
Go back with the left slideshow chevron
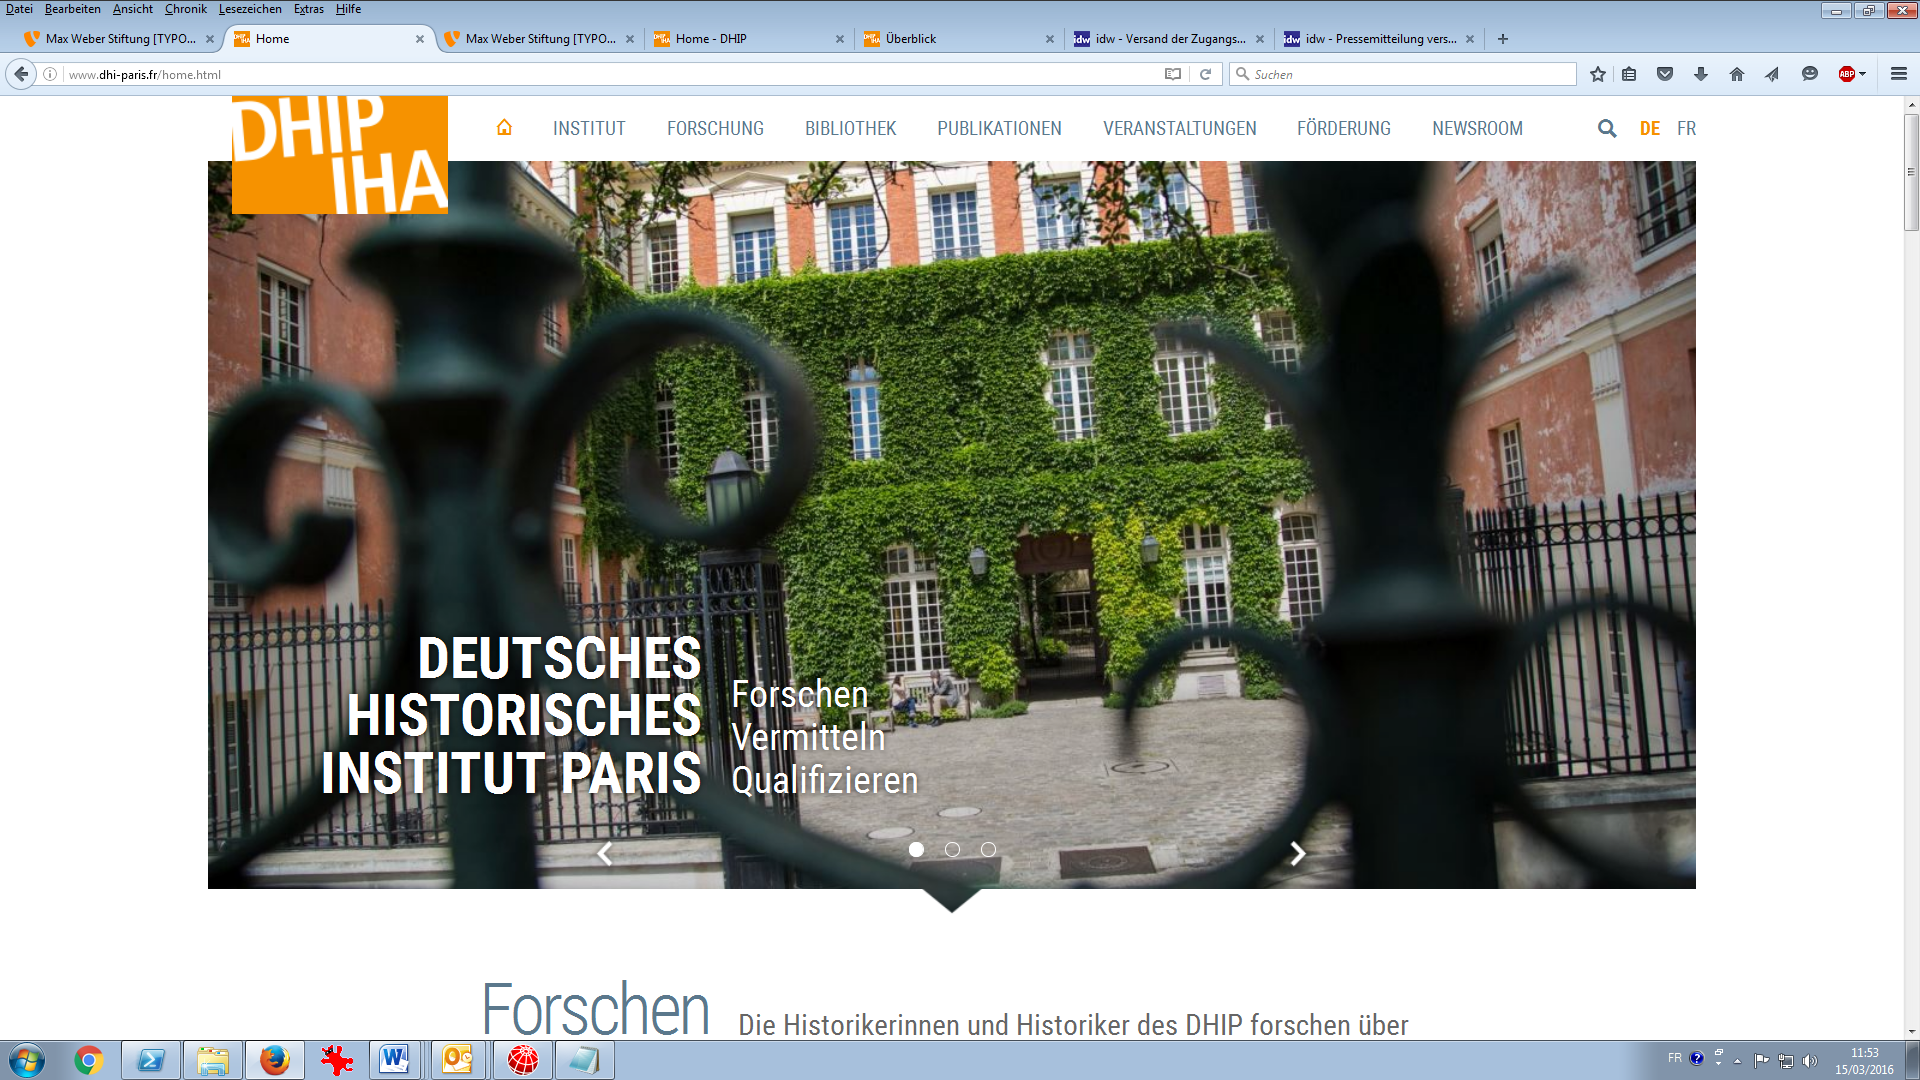605,853
